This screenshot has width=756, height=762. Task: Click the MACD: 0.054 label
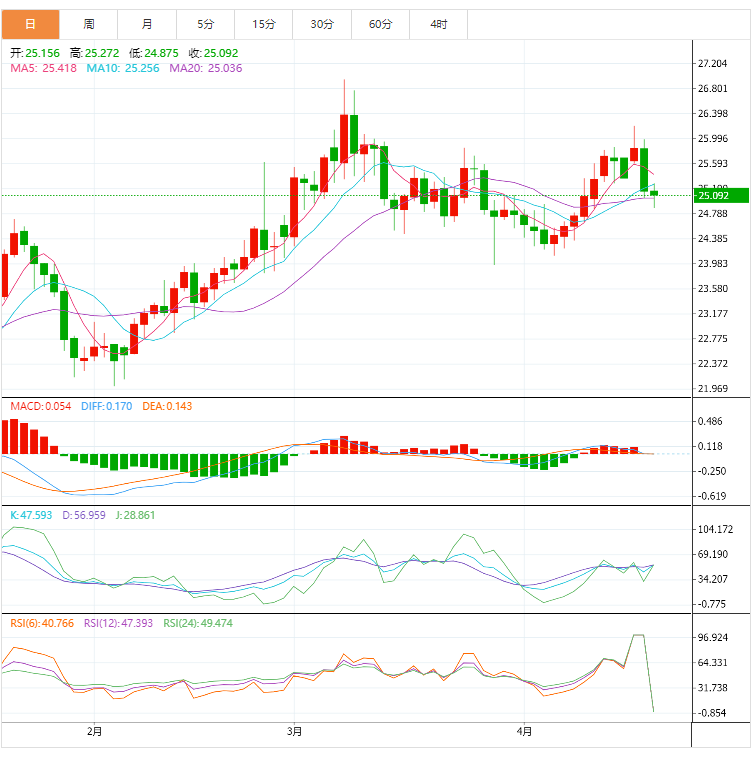coord(41,406)
